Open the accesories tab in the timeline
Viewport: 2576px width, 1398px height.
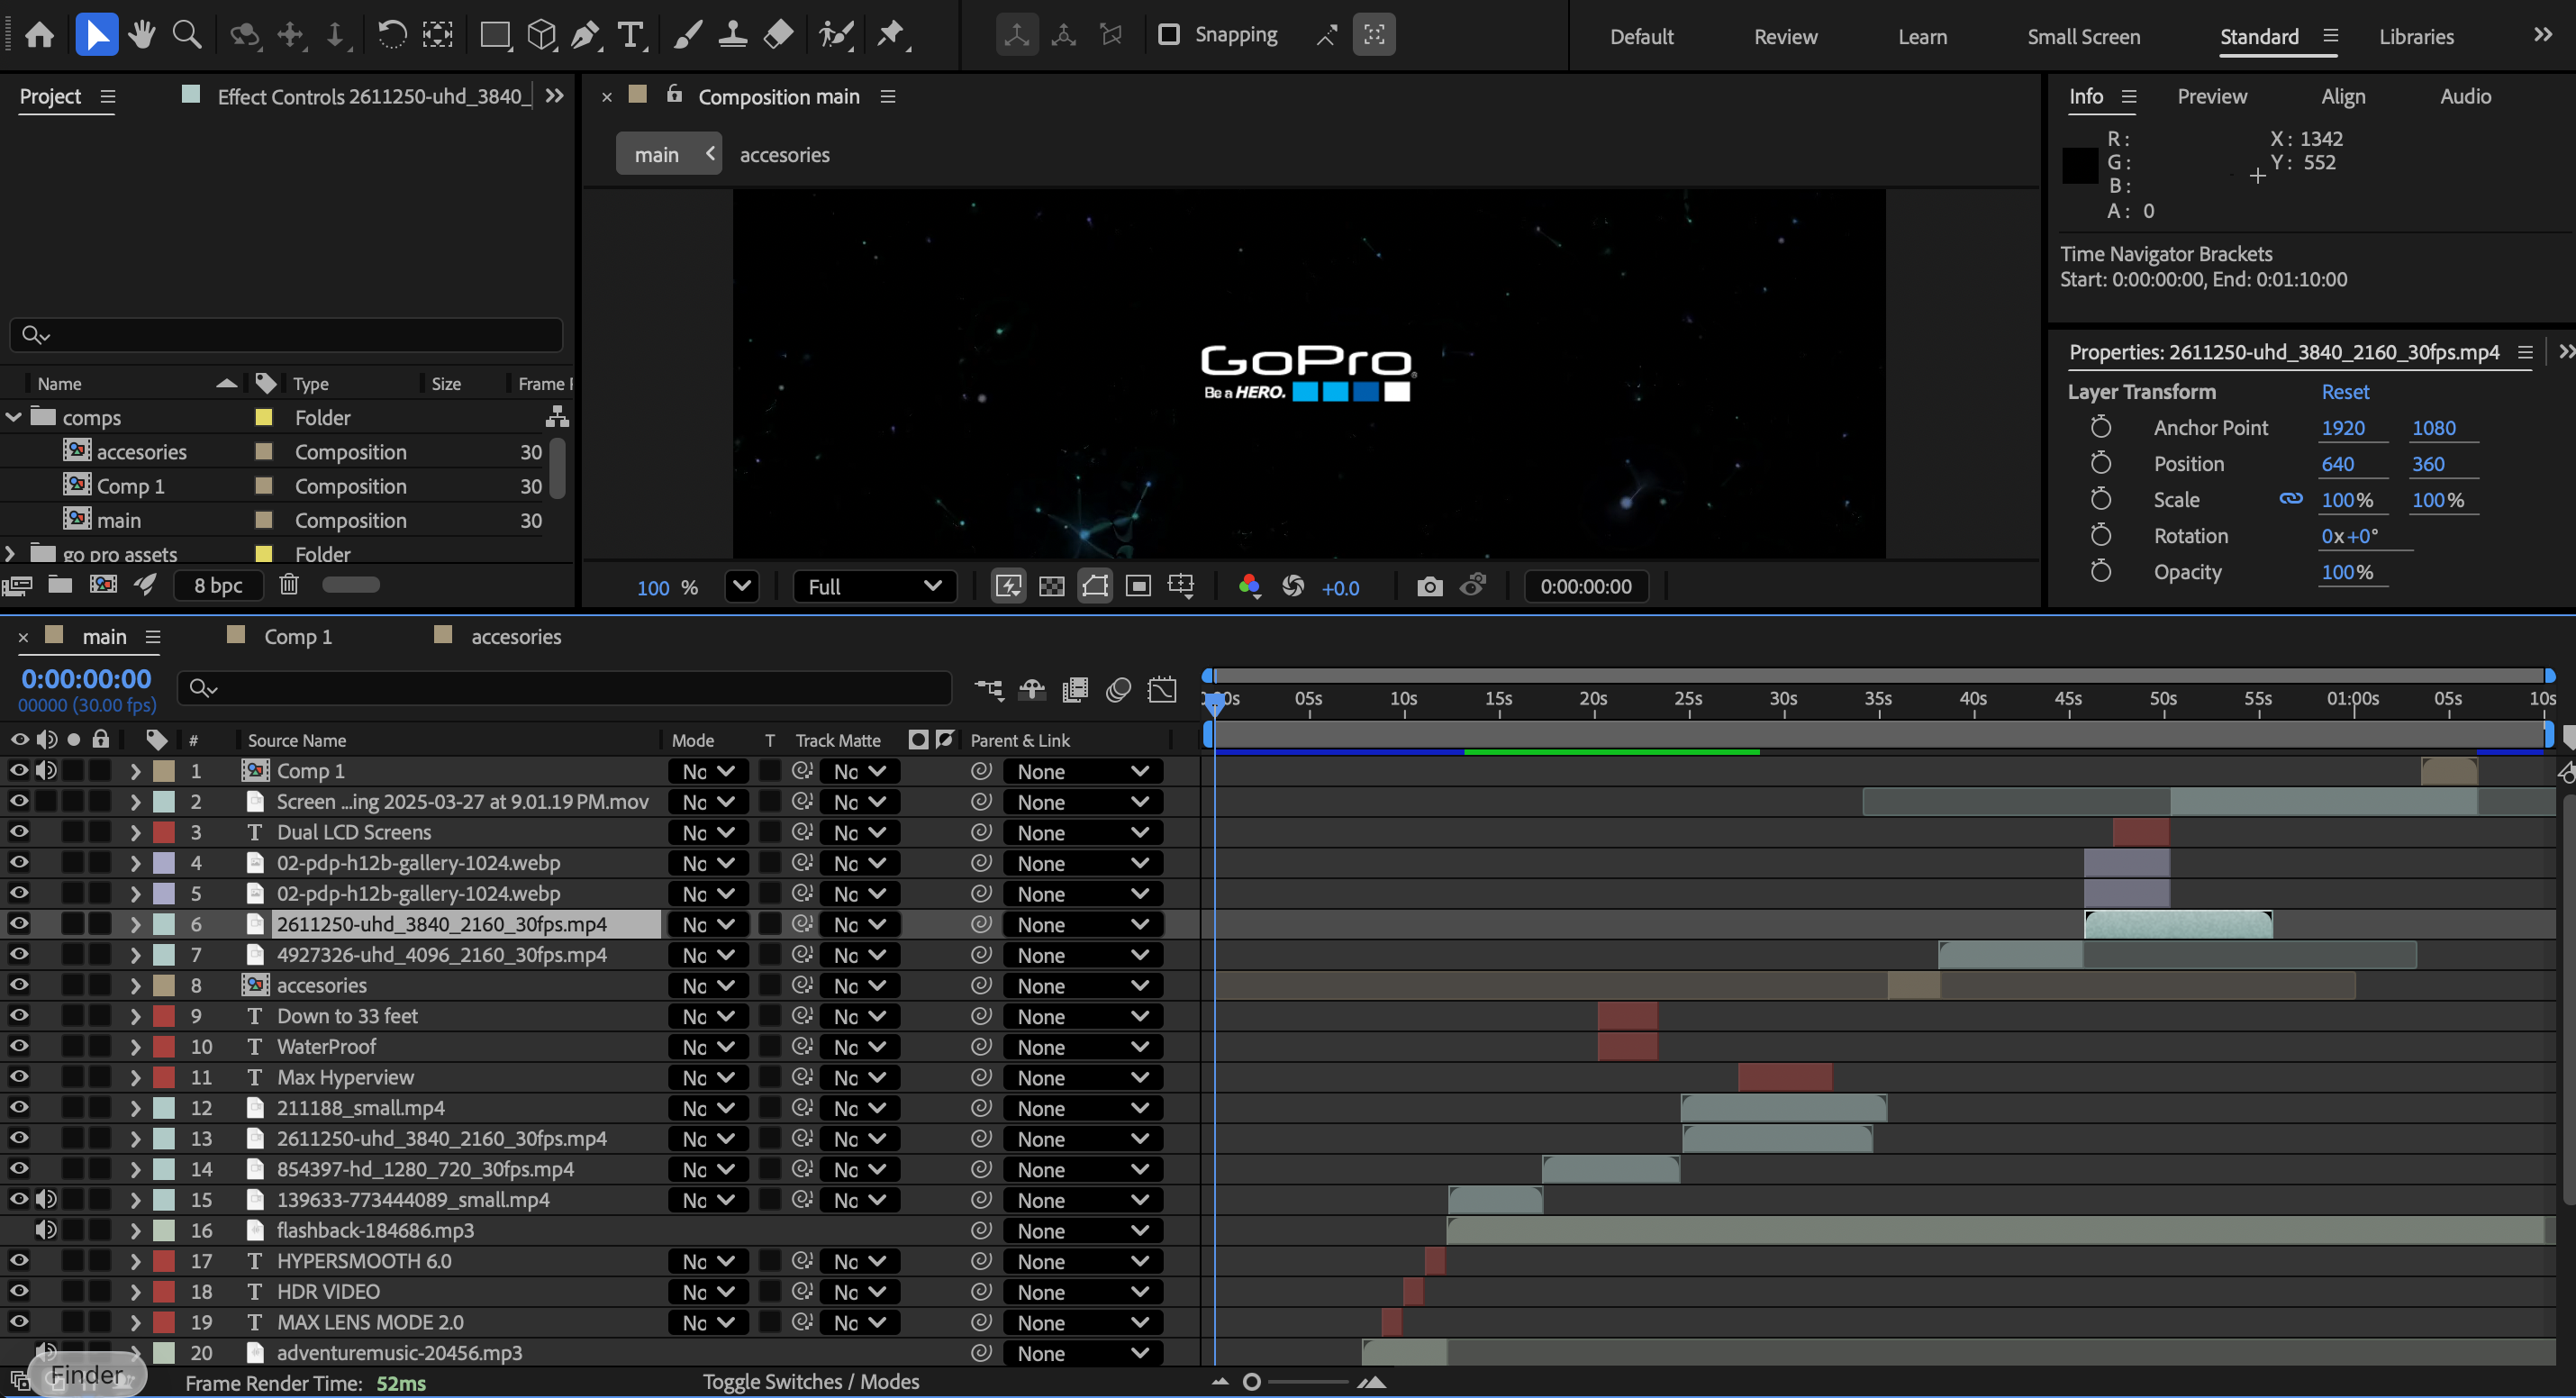[516, 636]
